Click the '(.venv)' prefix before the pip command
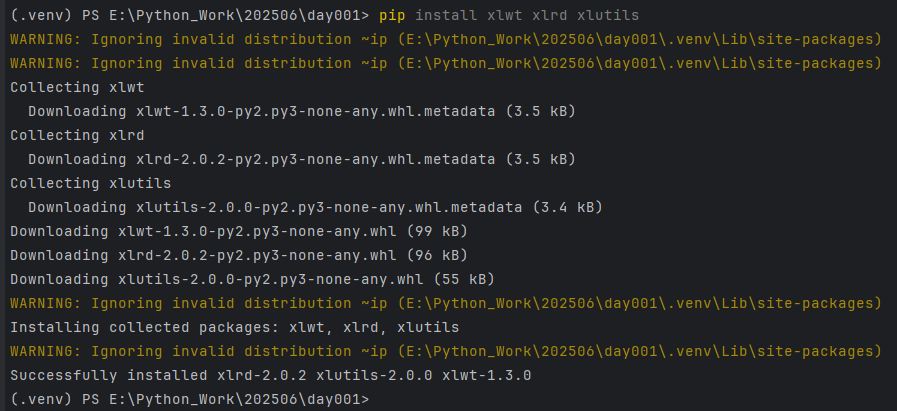Image resolution: width=897 pixels, height=411 pixels. (41, 15)
